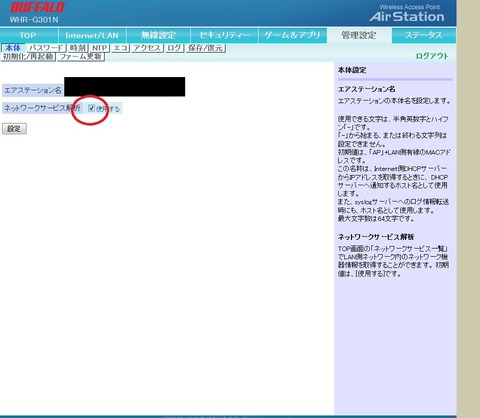Go to the セキュリティー tab

tap(224, 35)
